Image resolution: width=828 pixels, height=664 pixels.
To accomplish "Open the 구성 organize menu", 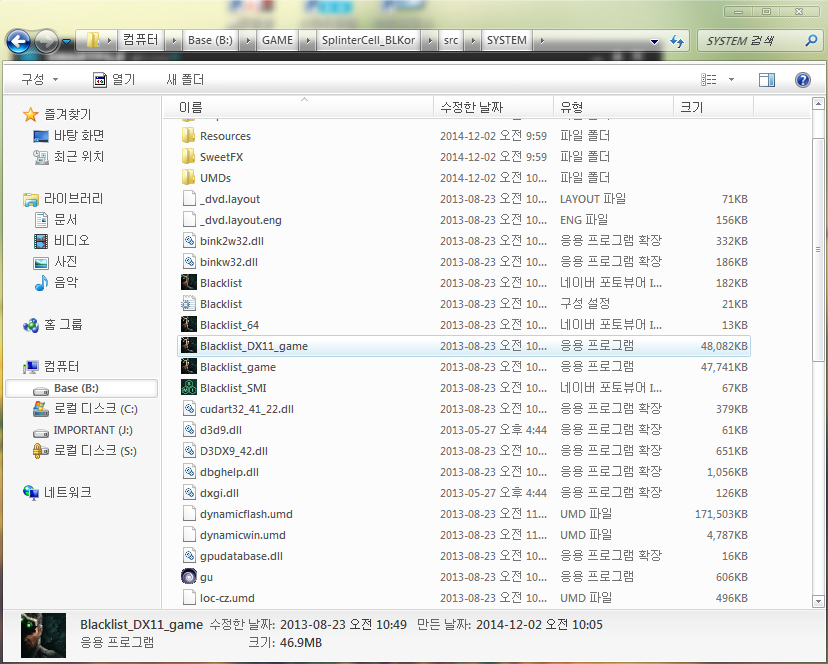I will pos(40,79).
